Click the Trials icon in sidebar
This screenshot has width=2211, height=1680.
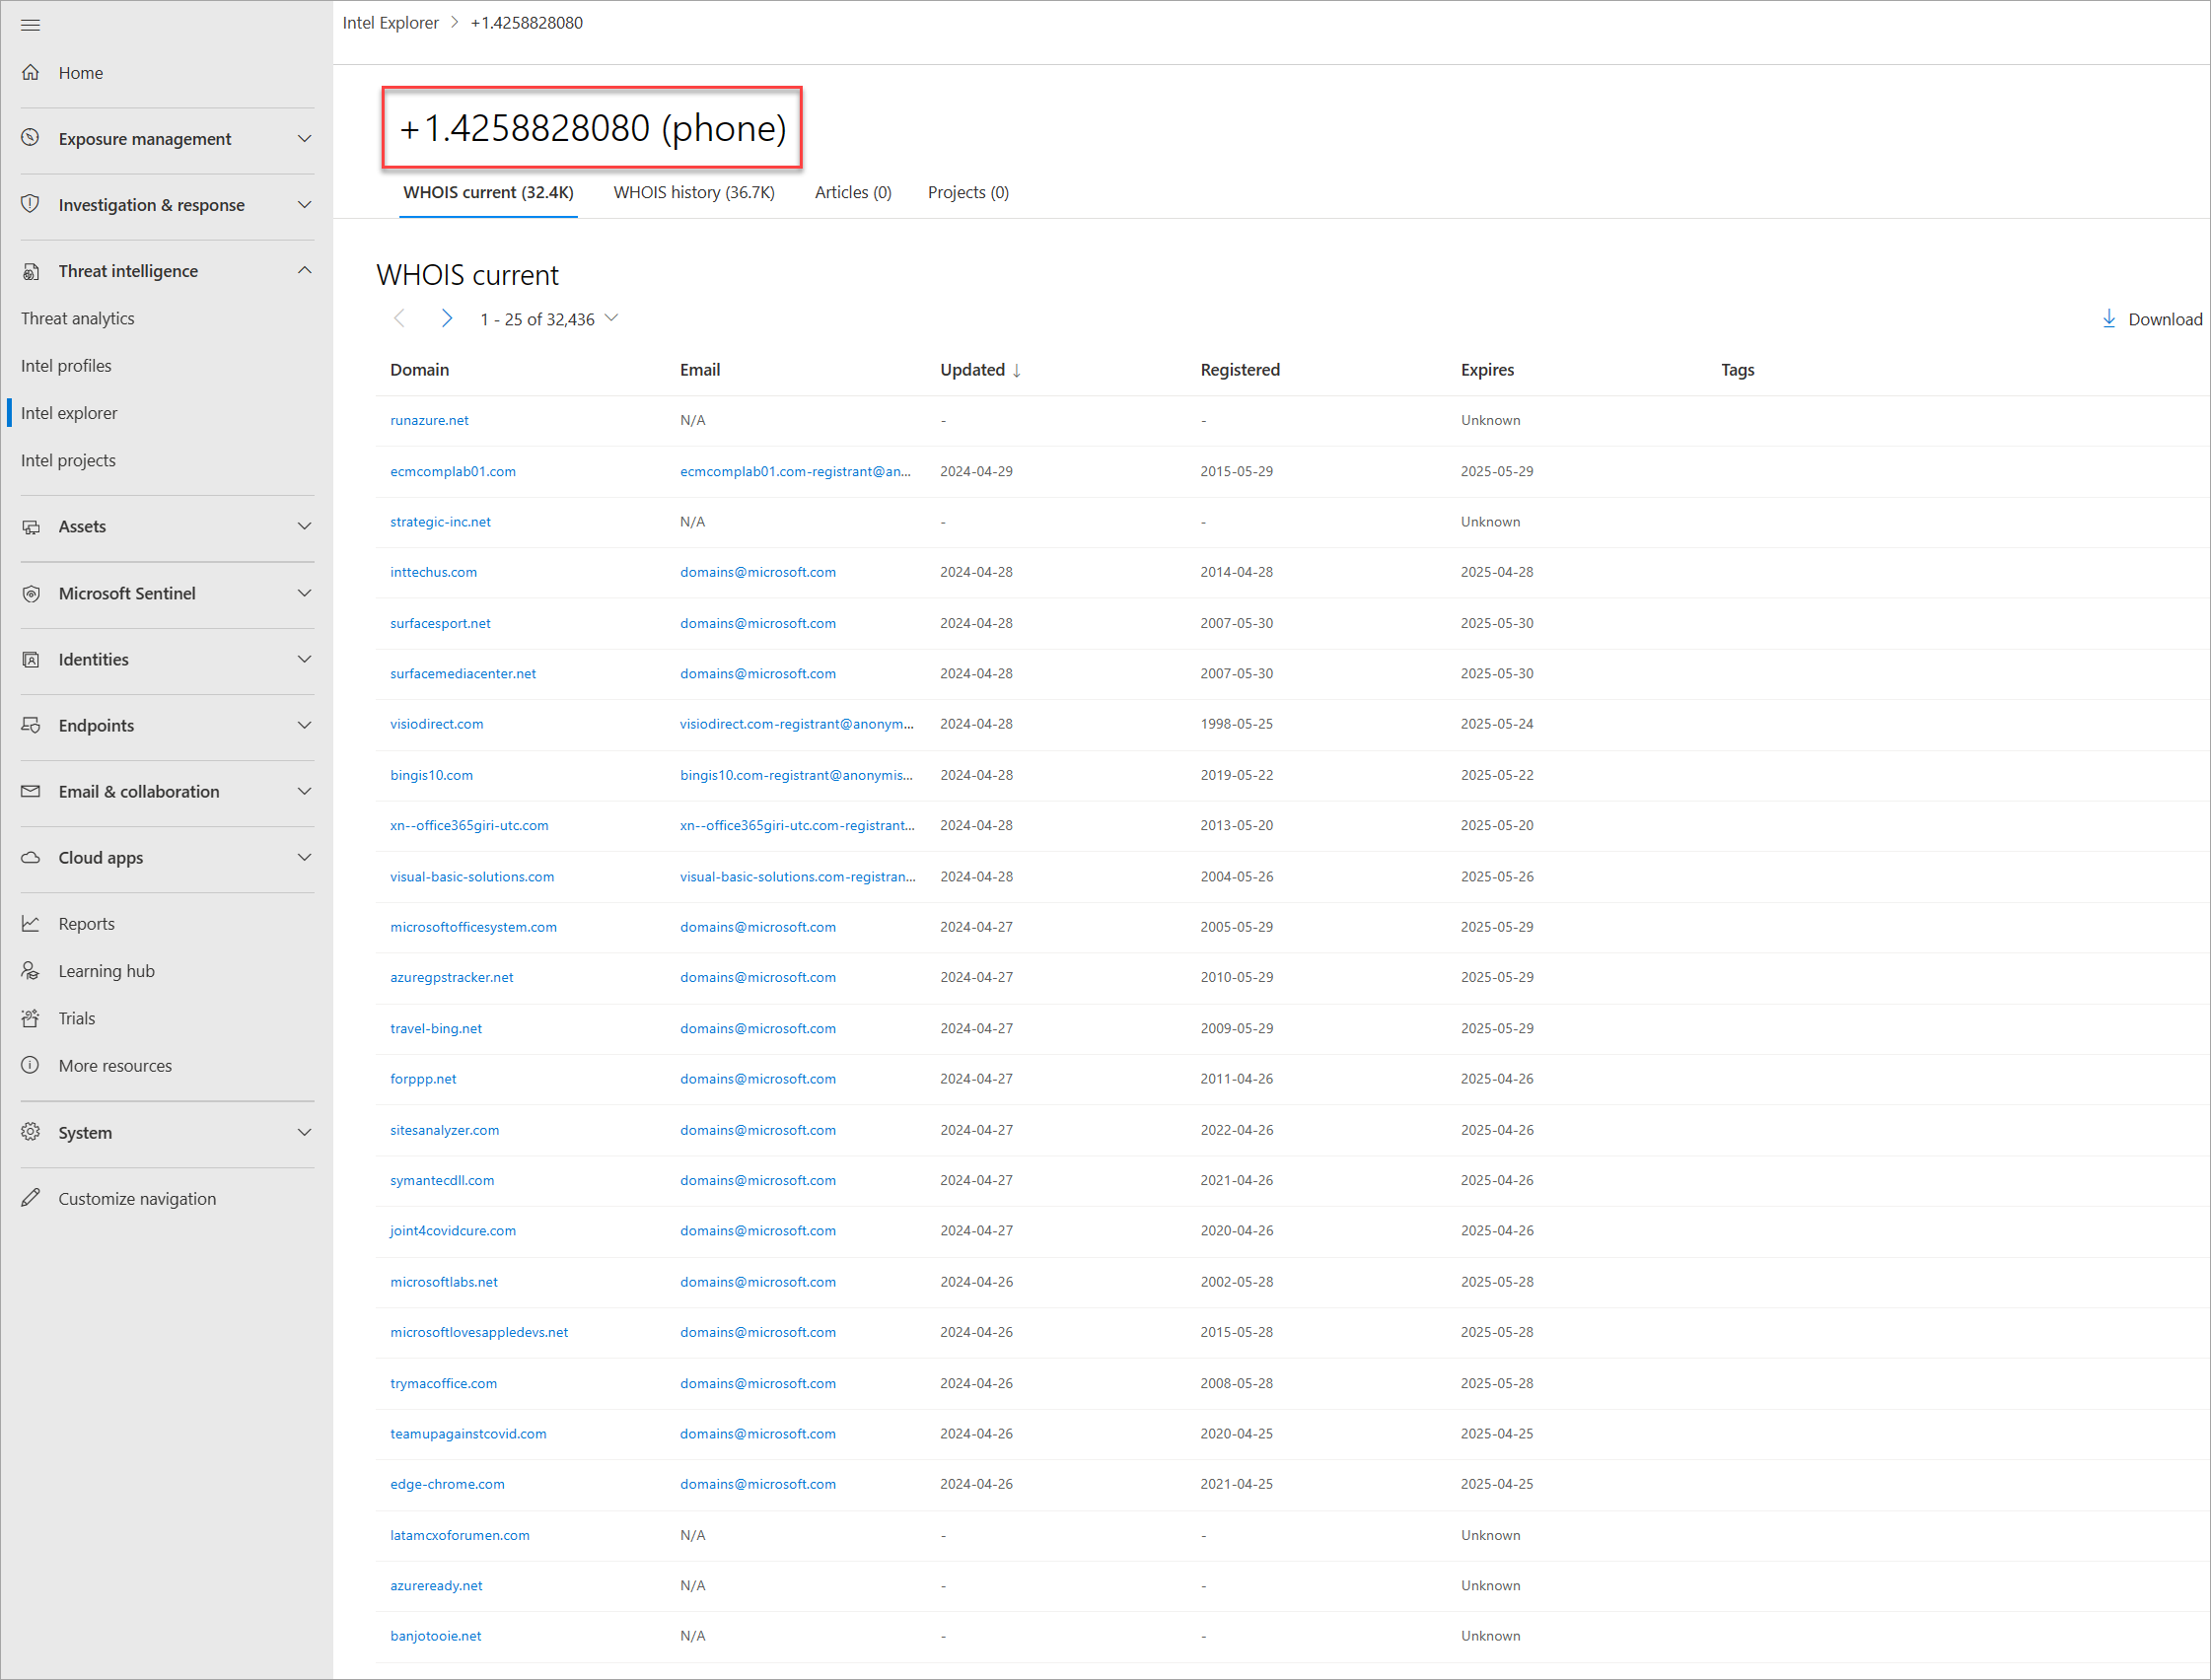click(31, 1017)
